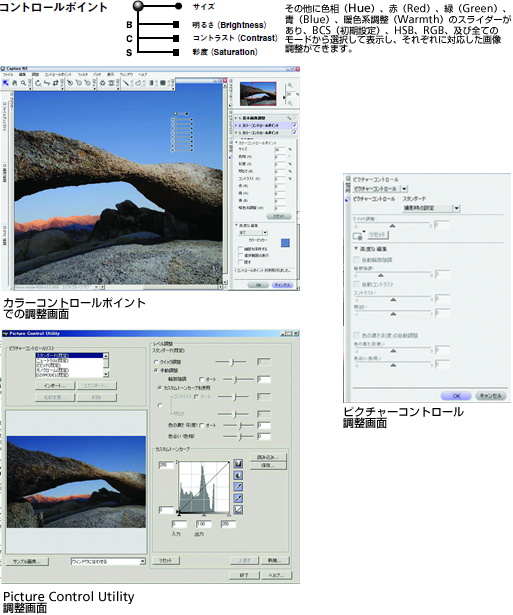513x615 pixels.
Task: Check the オート box beside 輪郭強調
Action: (202, 379)
